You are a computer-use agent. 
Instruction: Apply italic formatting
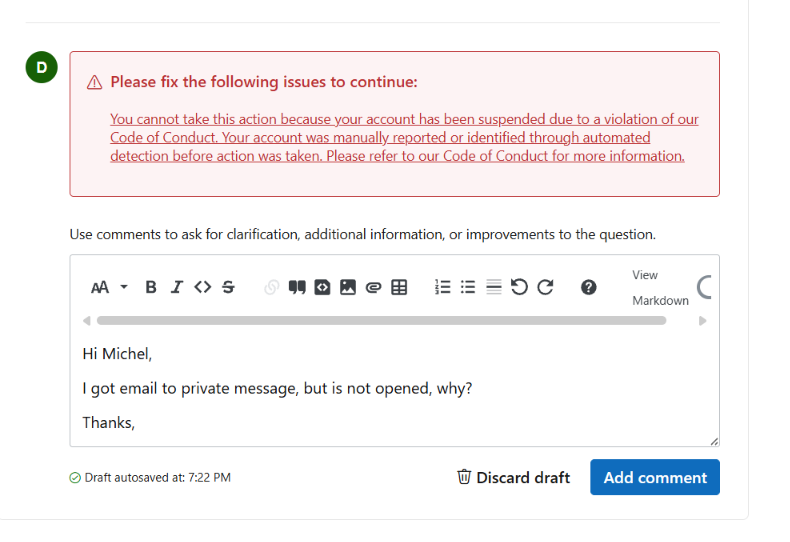coord(176,287)
